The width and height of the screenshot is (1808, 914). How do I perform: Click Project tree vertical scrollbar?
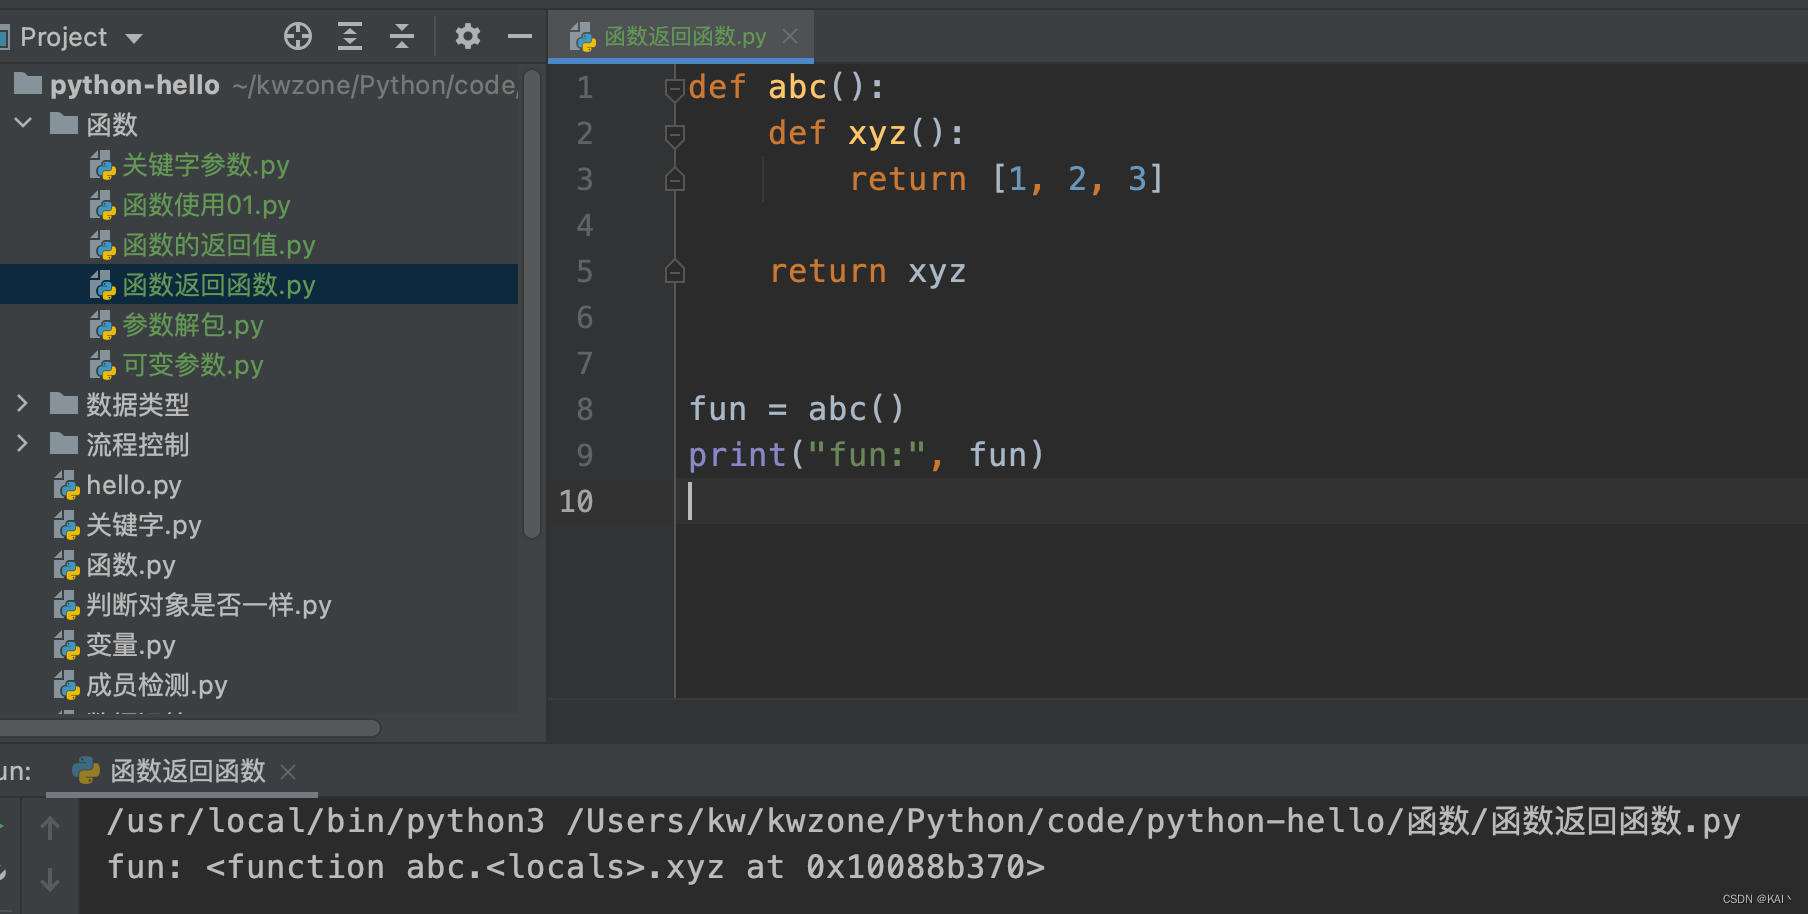(532, 304)
